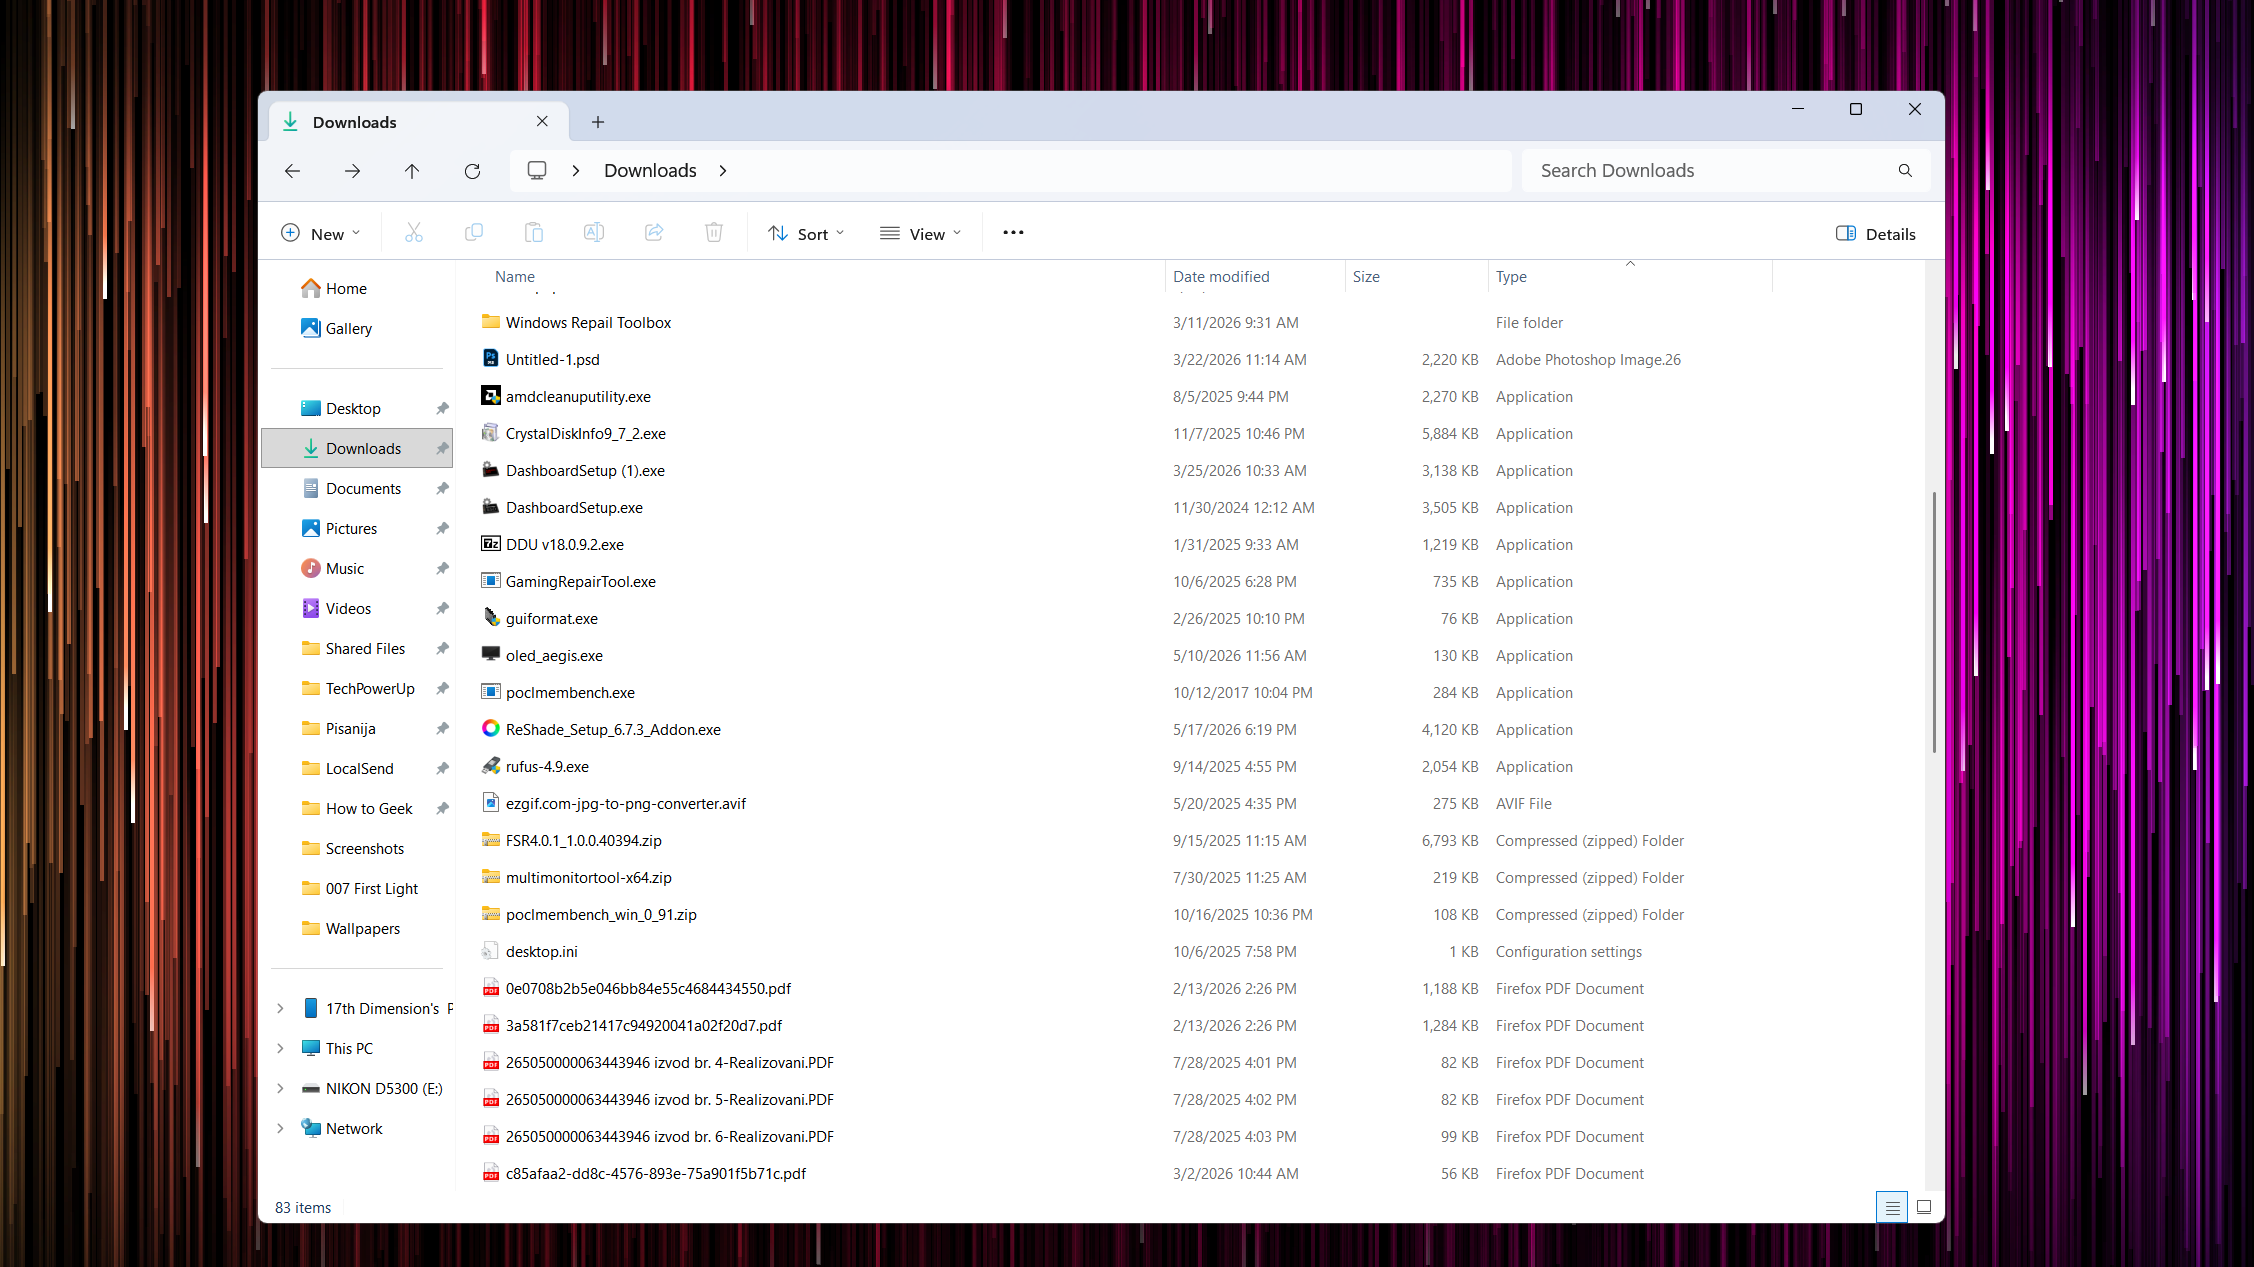Navigate up one folder level
The width and height of the screenshot is (2254, 1267).
412,171
